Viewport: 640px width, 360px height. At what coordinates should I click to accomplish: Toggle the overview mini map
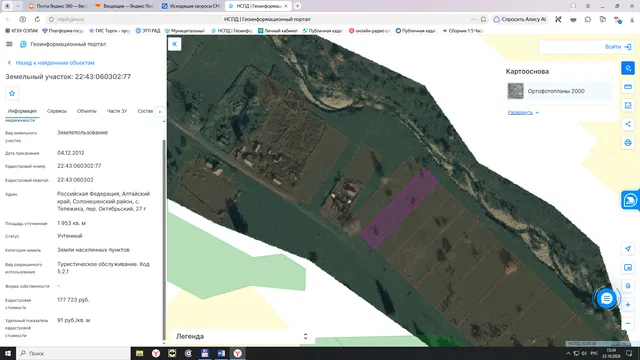coord(628,267)
